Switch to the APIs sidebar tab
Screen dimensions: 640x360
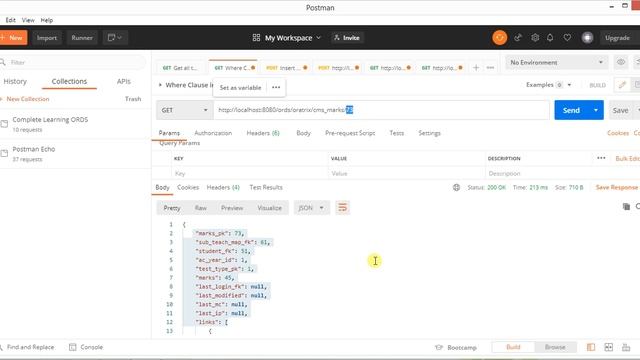point(124,81)
